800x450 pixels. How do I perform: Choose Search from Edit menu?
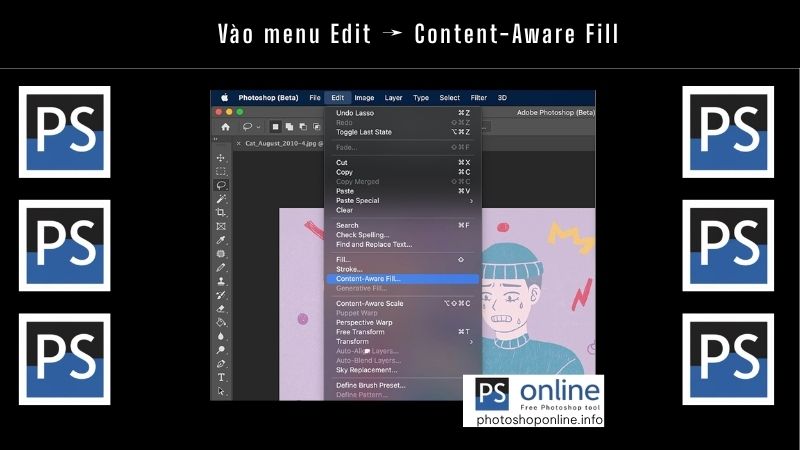[x=403, y=226]
